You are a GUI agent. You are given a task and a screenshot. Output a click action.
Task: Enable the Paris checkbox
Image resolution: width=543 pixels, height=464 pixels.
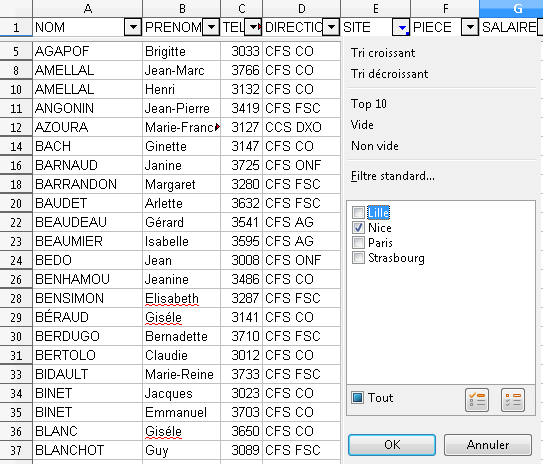pos(358,242)
